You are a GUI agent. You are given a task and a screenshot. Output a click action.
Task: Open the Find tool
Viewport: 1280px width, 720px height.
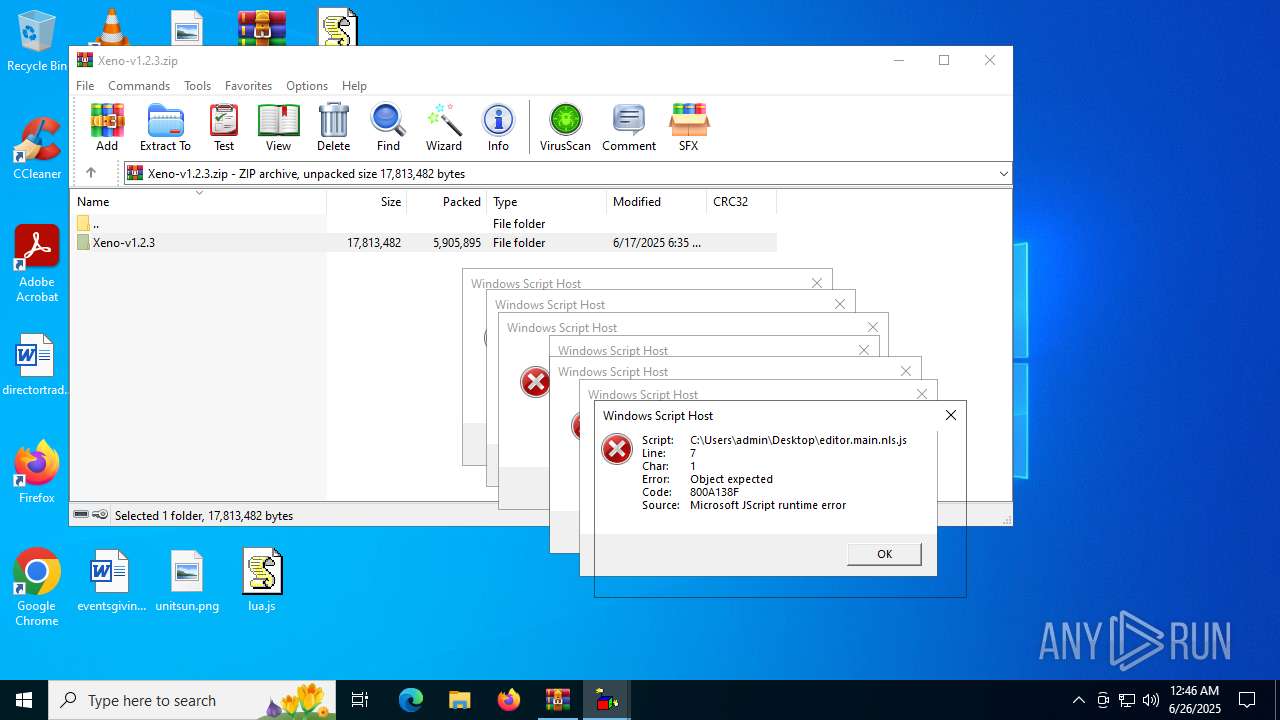point(388,127)
